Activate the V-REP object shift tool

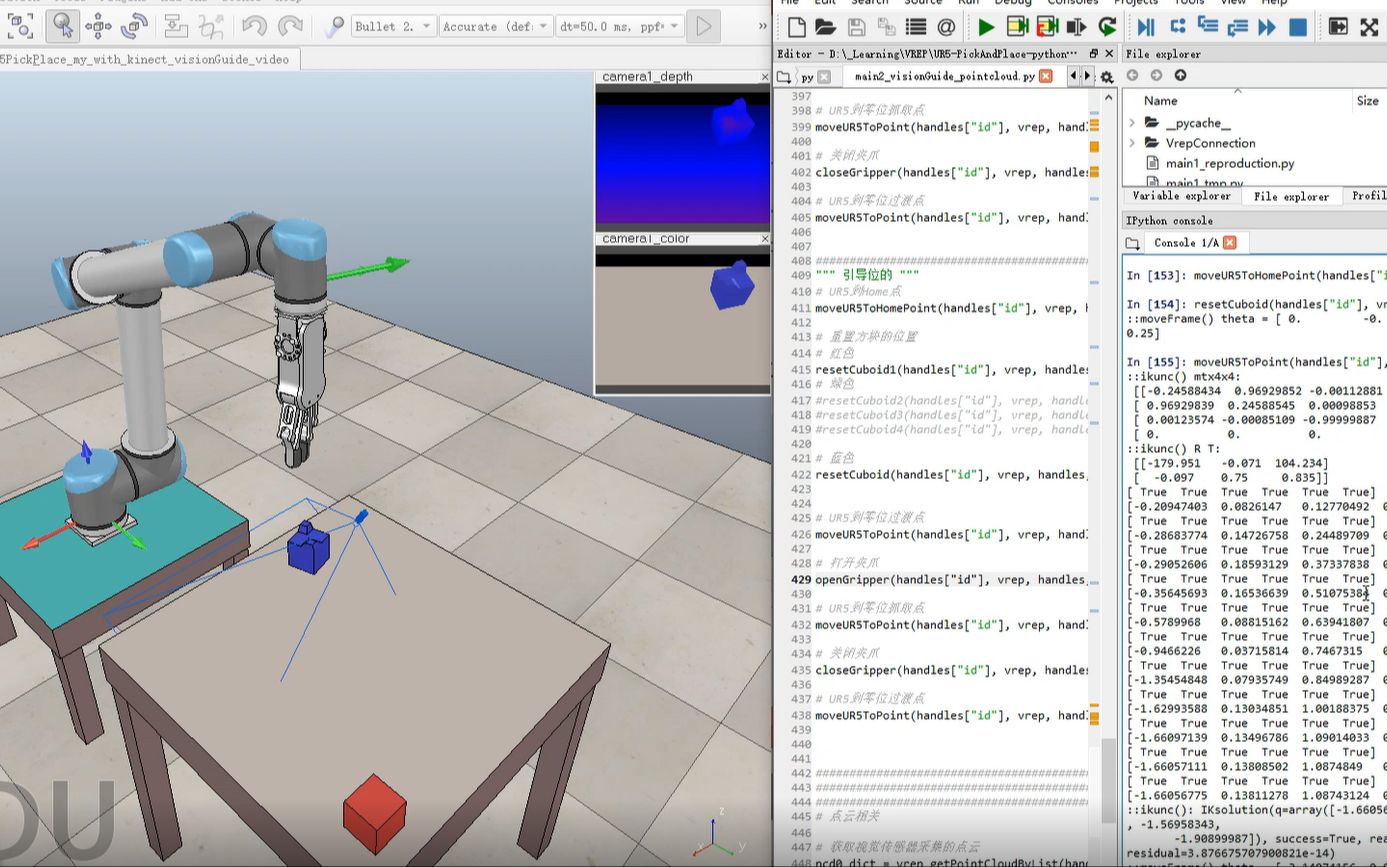point(98,26)
